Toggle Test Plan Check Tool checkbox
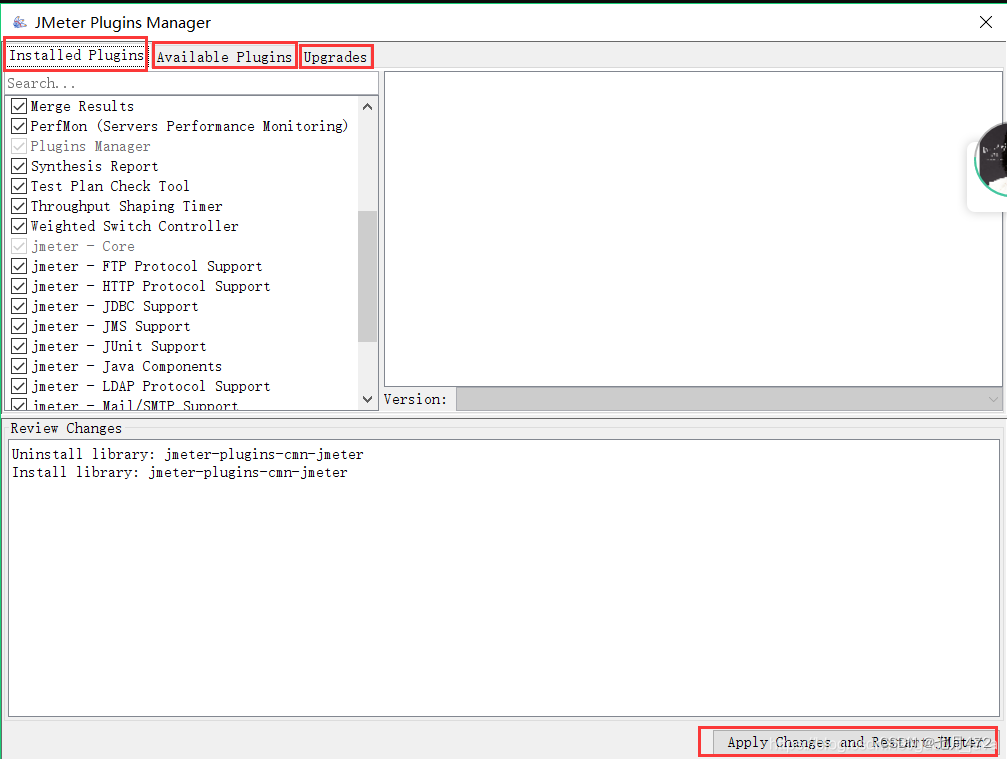The height and width of the screenshot is (759, 1007). pos(19,186)
